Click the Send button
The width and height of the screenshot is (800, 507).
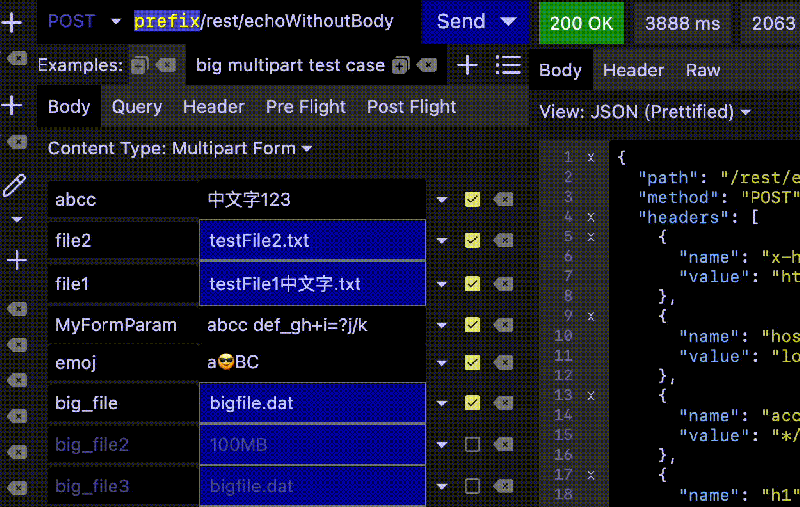click(461, 21)
